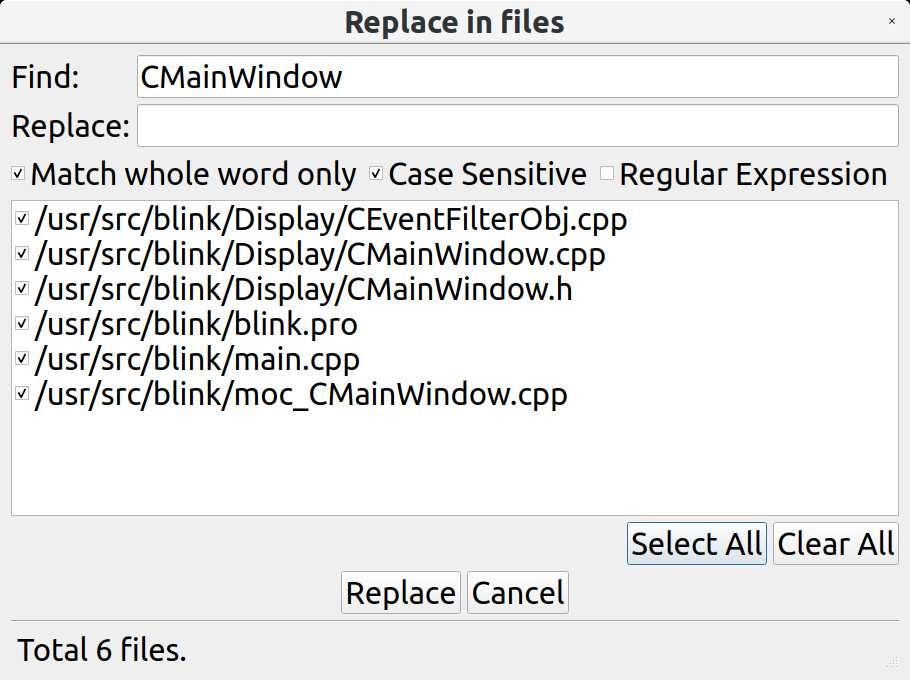Select the /usr/src/blink/main.cpp list entry
The image size is (910, 680).
click(197, 359)
